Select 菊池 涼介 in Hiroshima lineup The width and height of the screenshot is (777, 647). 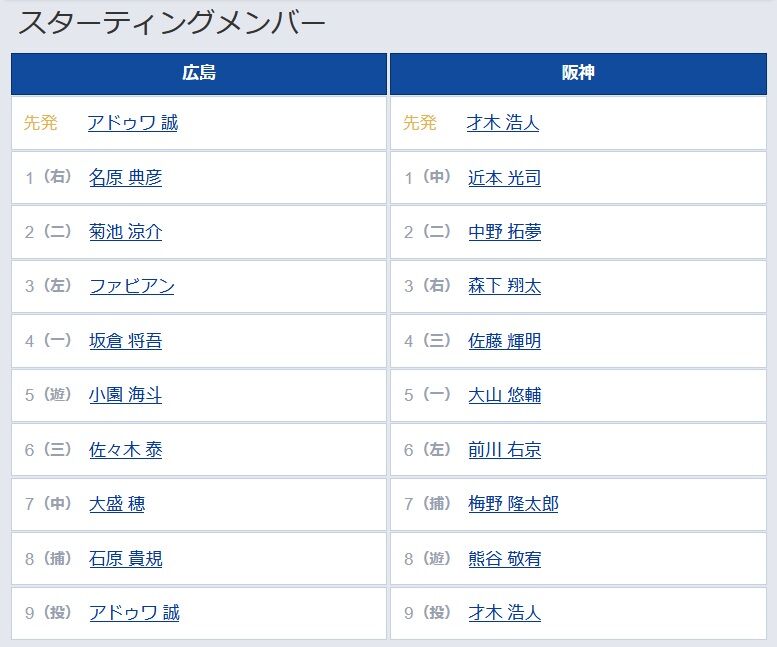[125, 232]
